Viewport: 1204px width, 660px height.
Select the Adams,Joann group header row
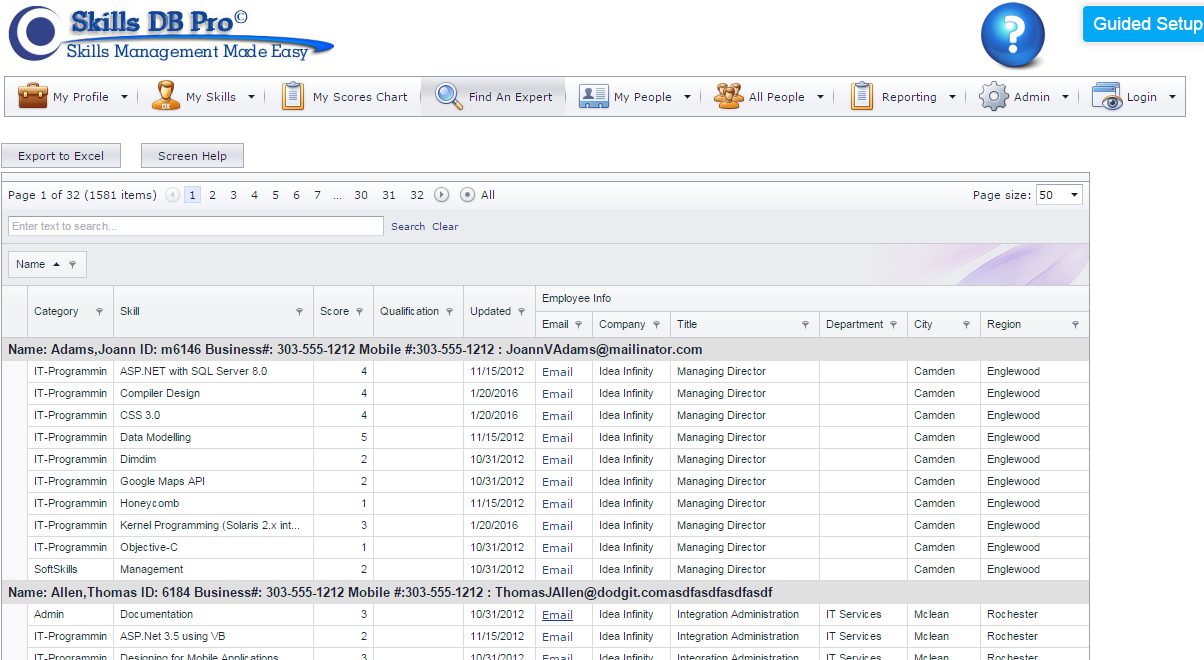545,349
